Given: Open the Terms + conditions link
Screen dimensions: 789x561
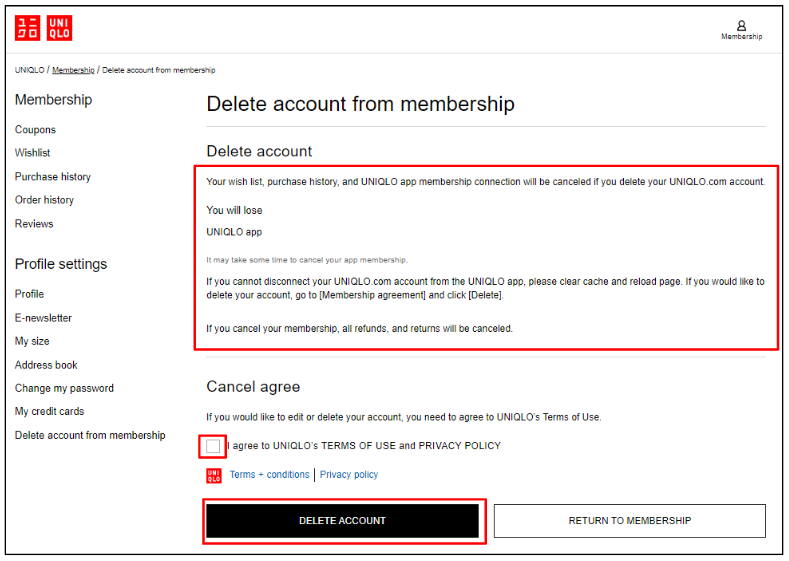Looking at the screenshot, I should pyautogui.click(x=269, y=475).
